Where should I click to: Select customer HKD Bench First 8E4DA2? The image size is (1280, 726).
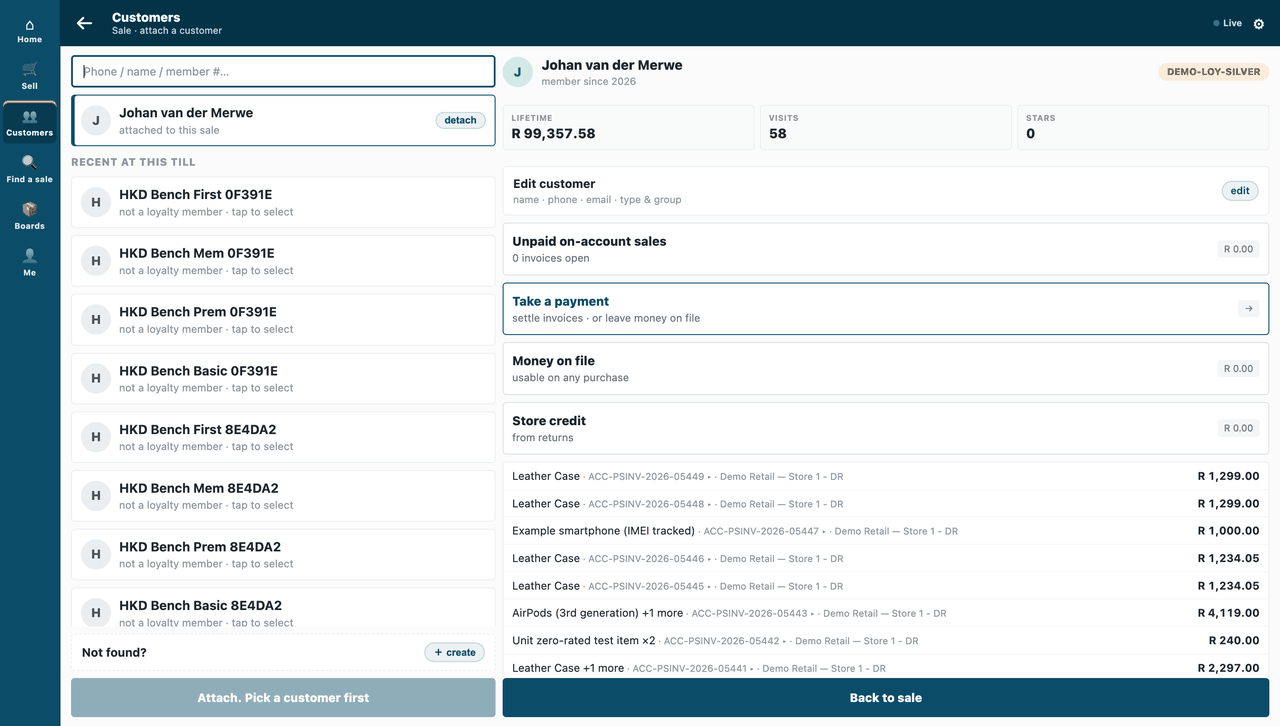click(283, 437)
